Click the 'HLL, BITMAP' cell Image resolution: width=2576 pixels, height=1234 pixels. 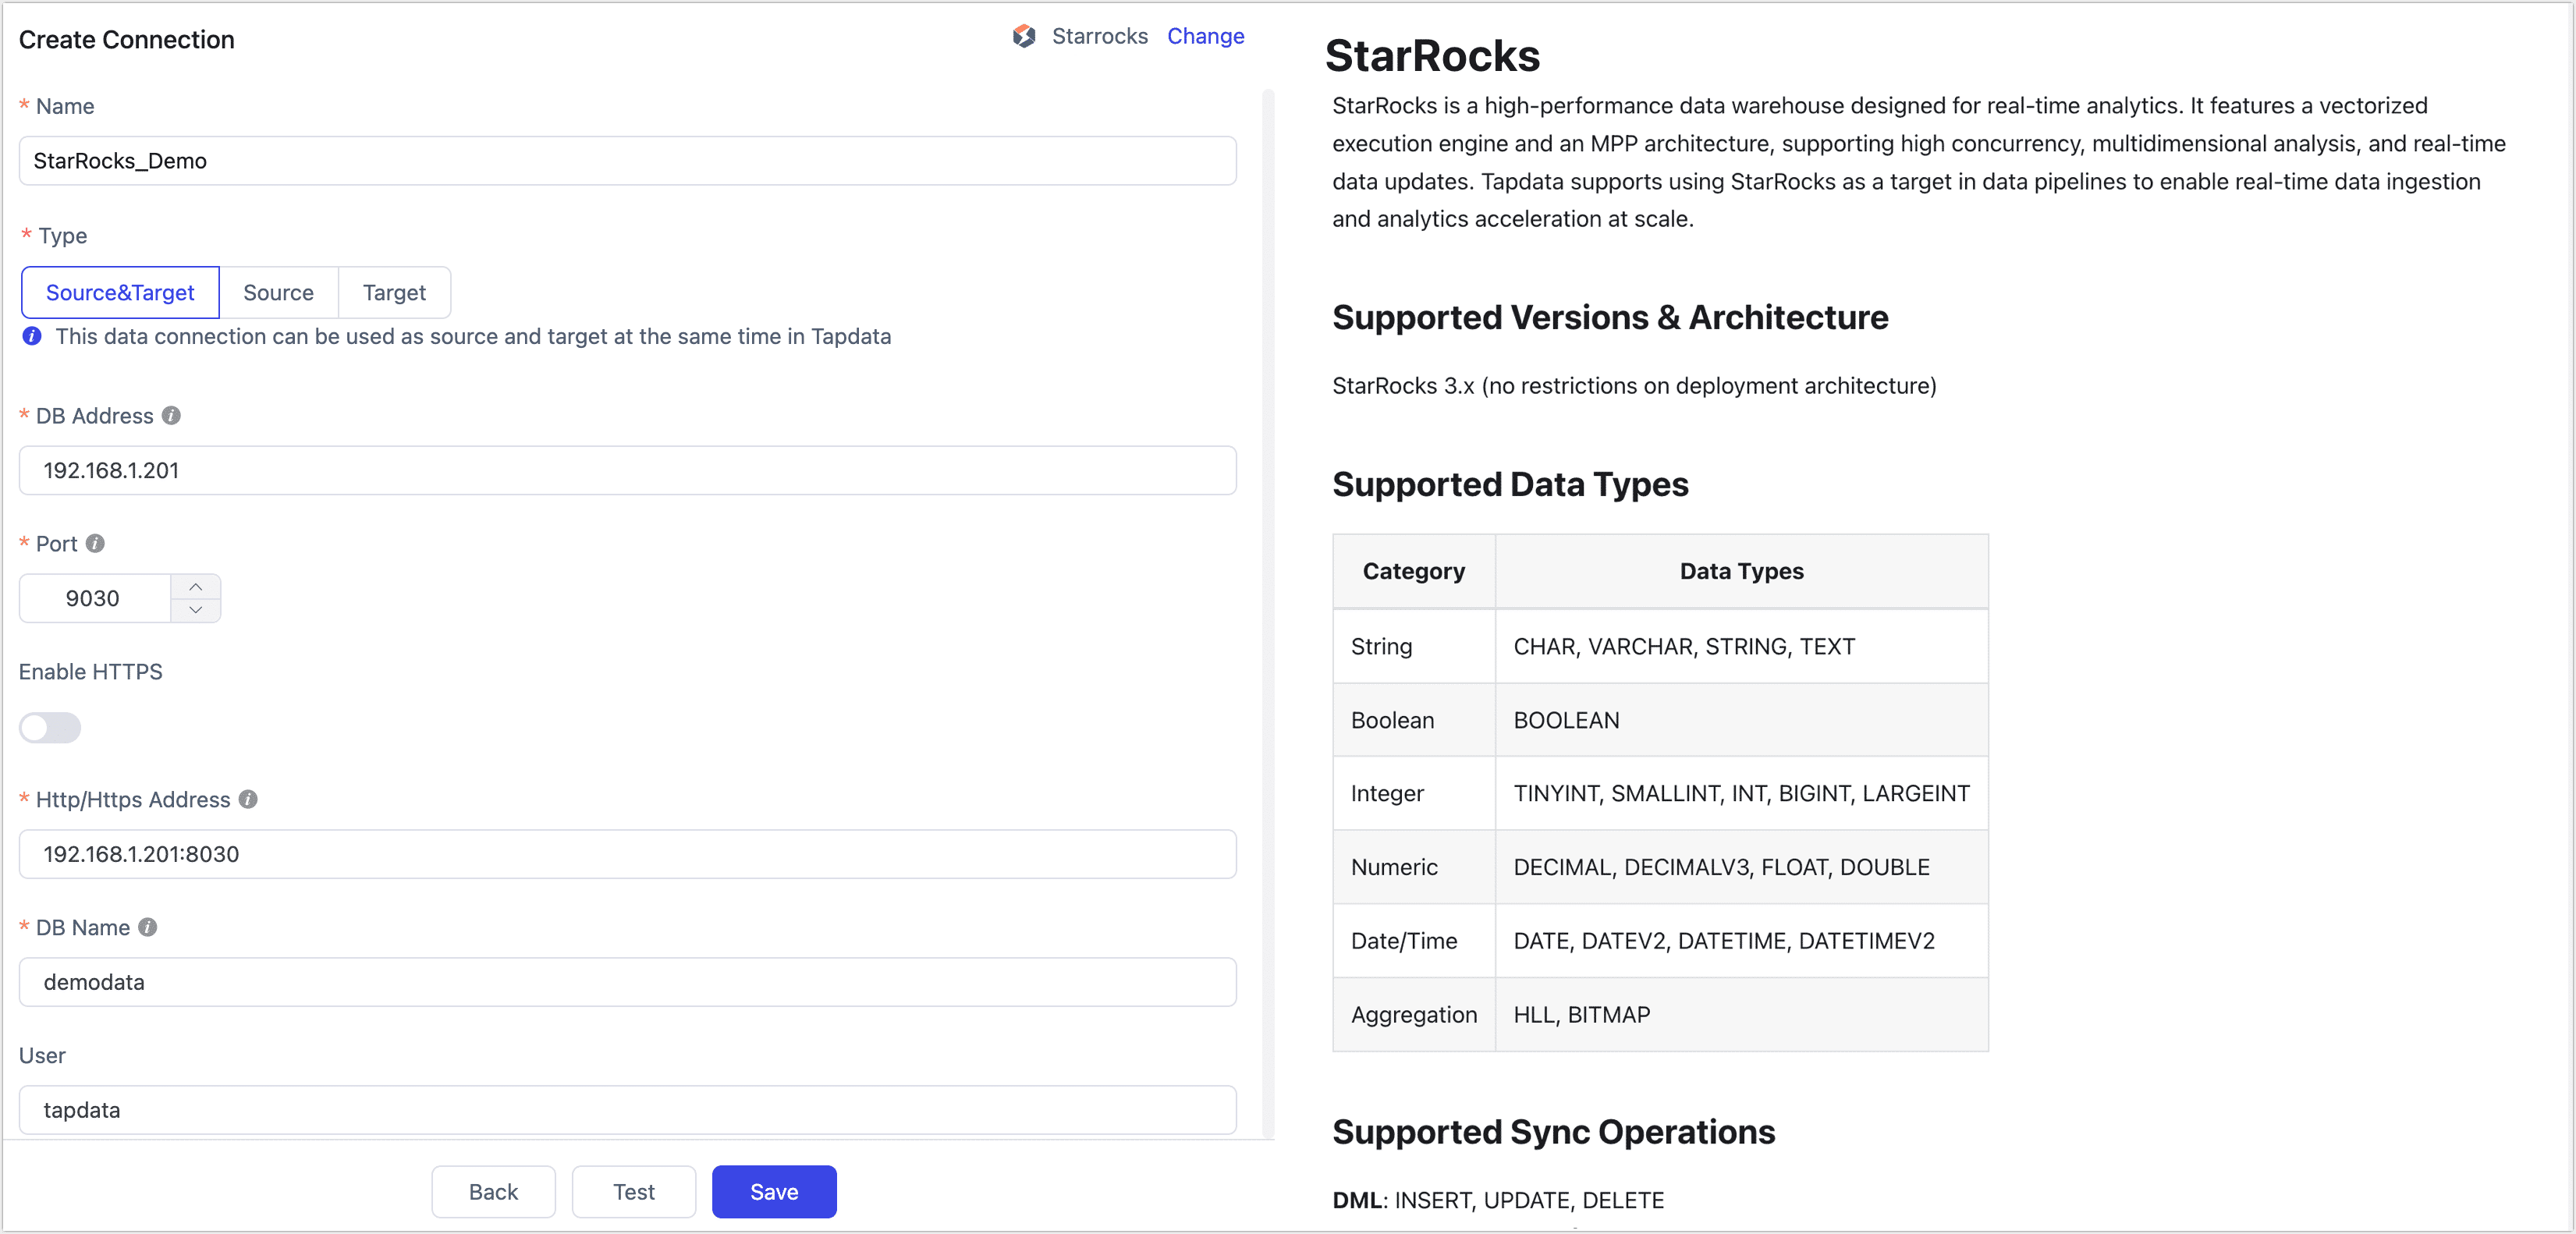coord(1741,1014)
